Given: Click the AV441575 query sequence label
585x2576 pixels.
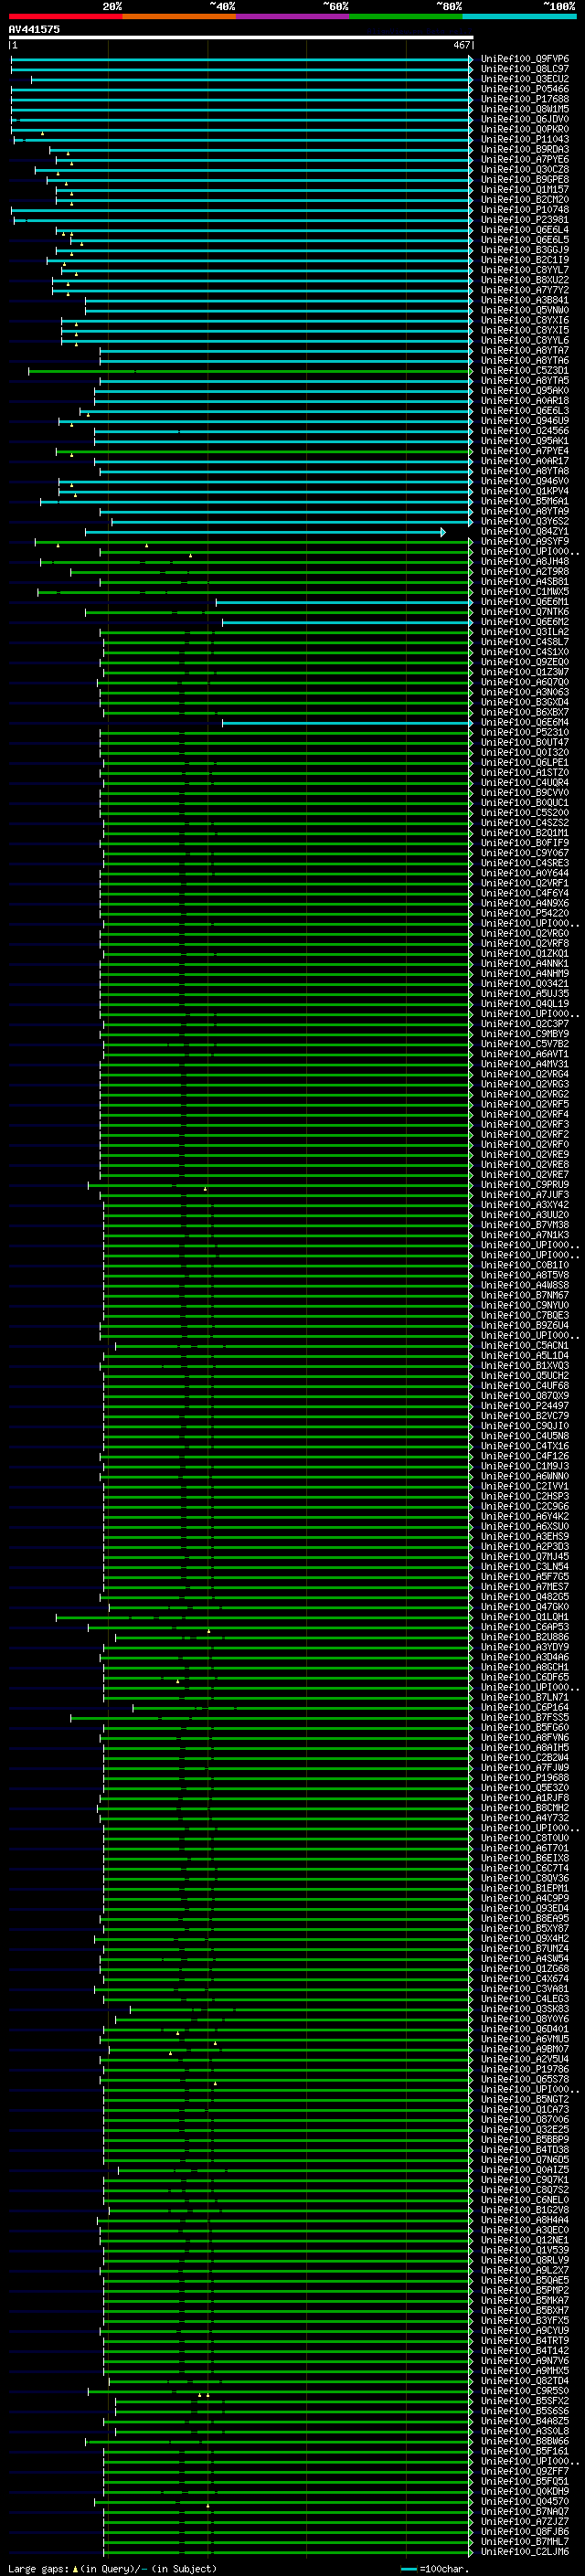Looking at the screenshot, I should click(x=34, y=29).
